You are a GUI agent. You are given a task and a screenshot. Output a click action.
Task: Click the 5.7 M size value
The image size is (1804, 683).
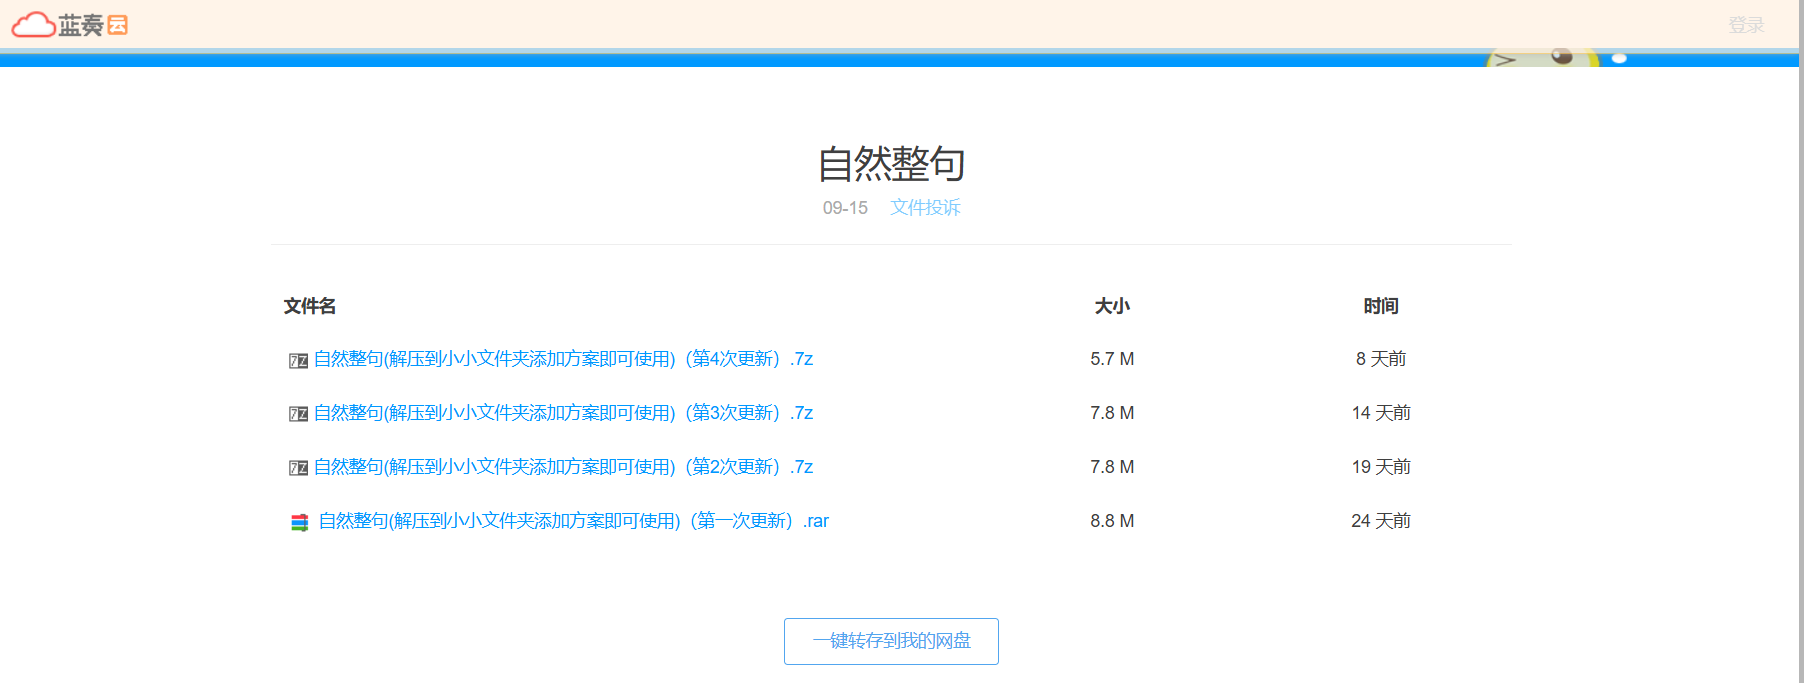click(x=1112, y=359)
